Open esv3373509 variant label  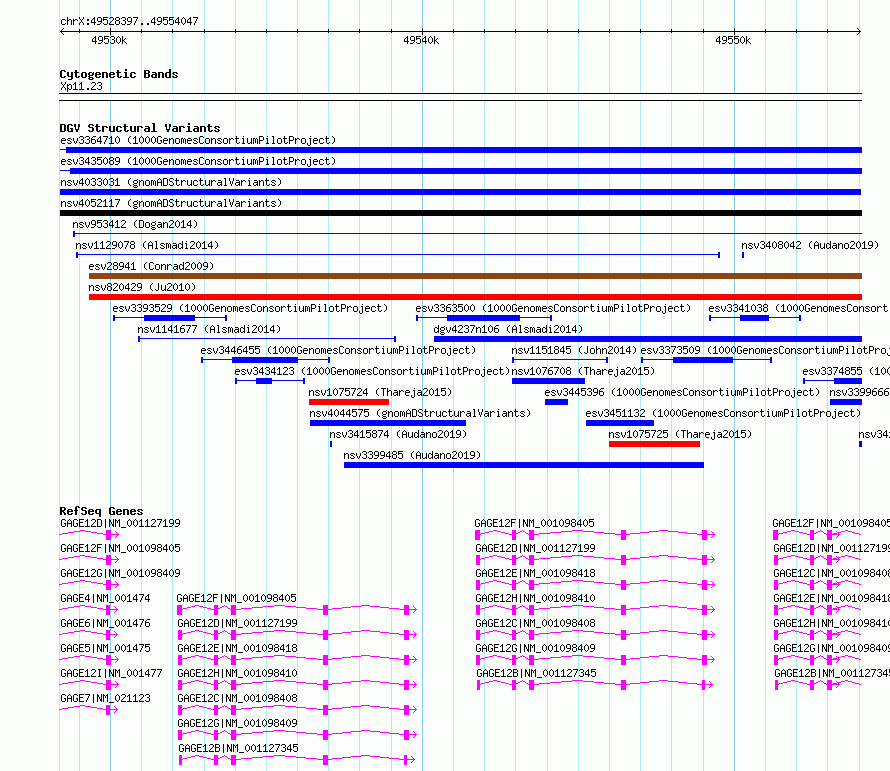tap(765, 350)
